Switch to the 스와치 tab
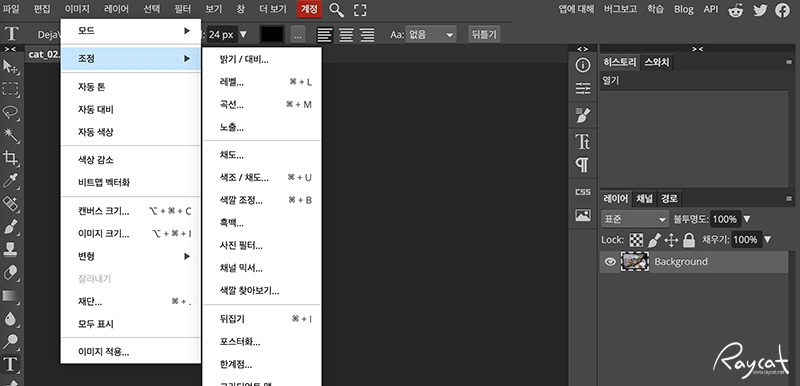The height and width of the screenshot is (386, 800). 658,63
